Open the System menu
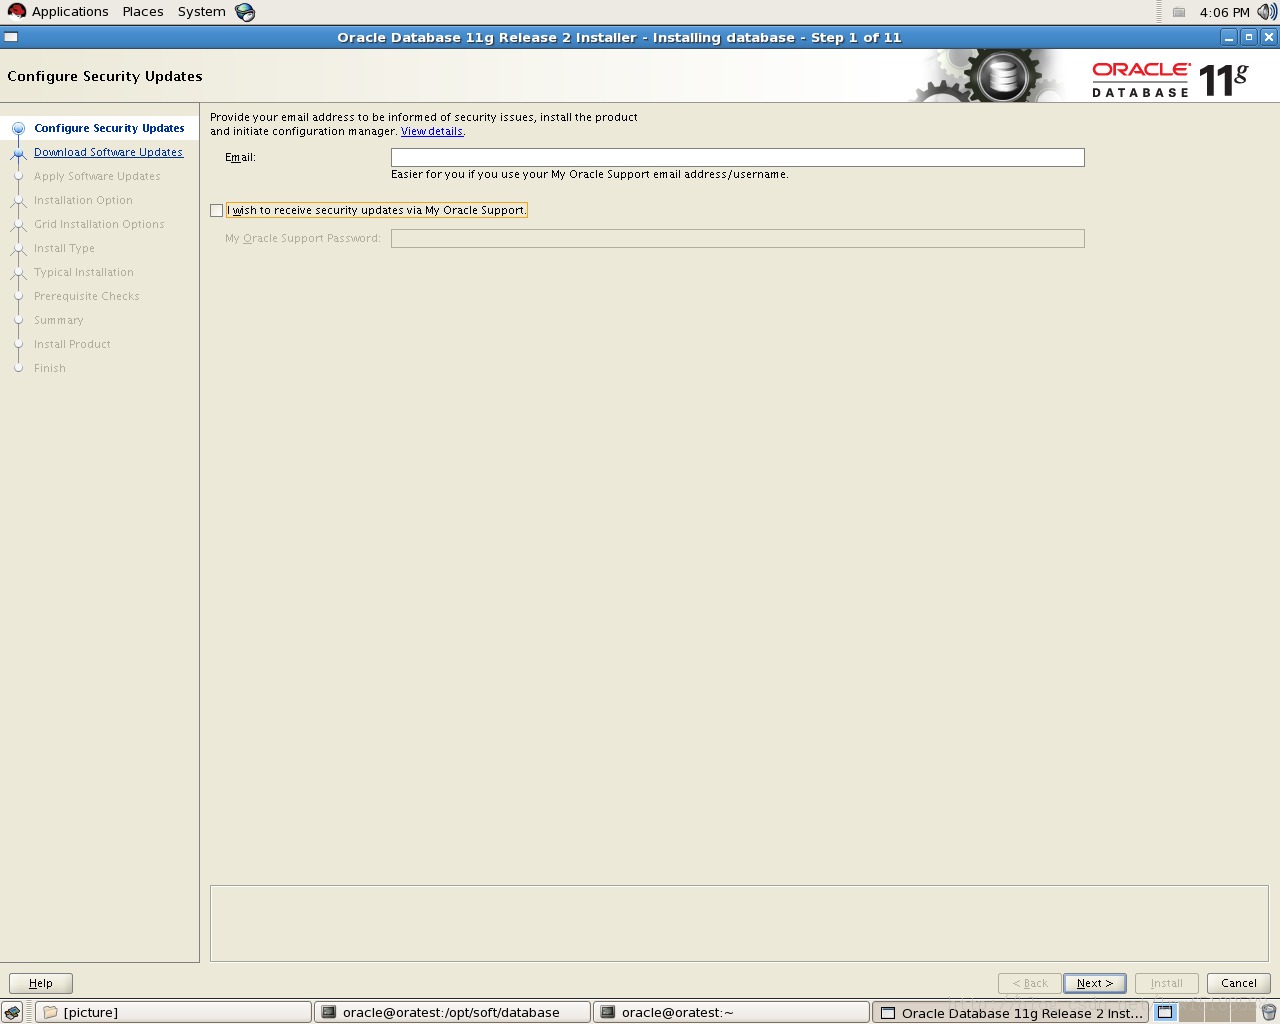Viewport: 1280px width, 1024px height. [x=202, y=12]
